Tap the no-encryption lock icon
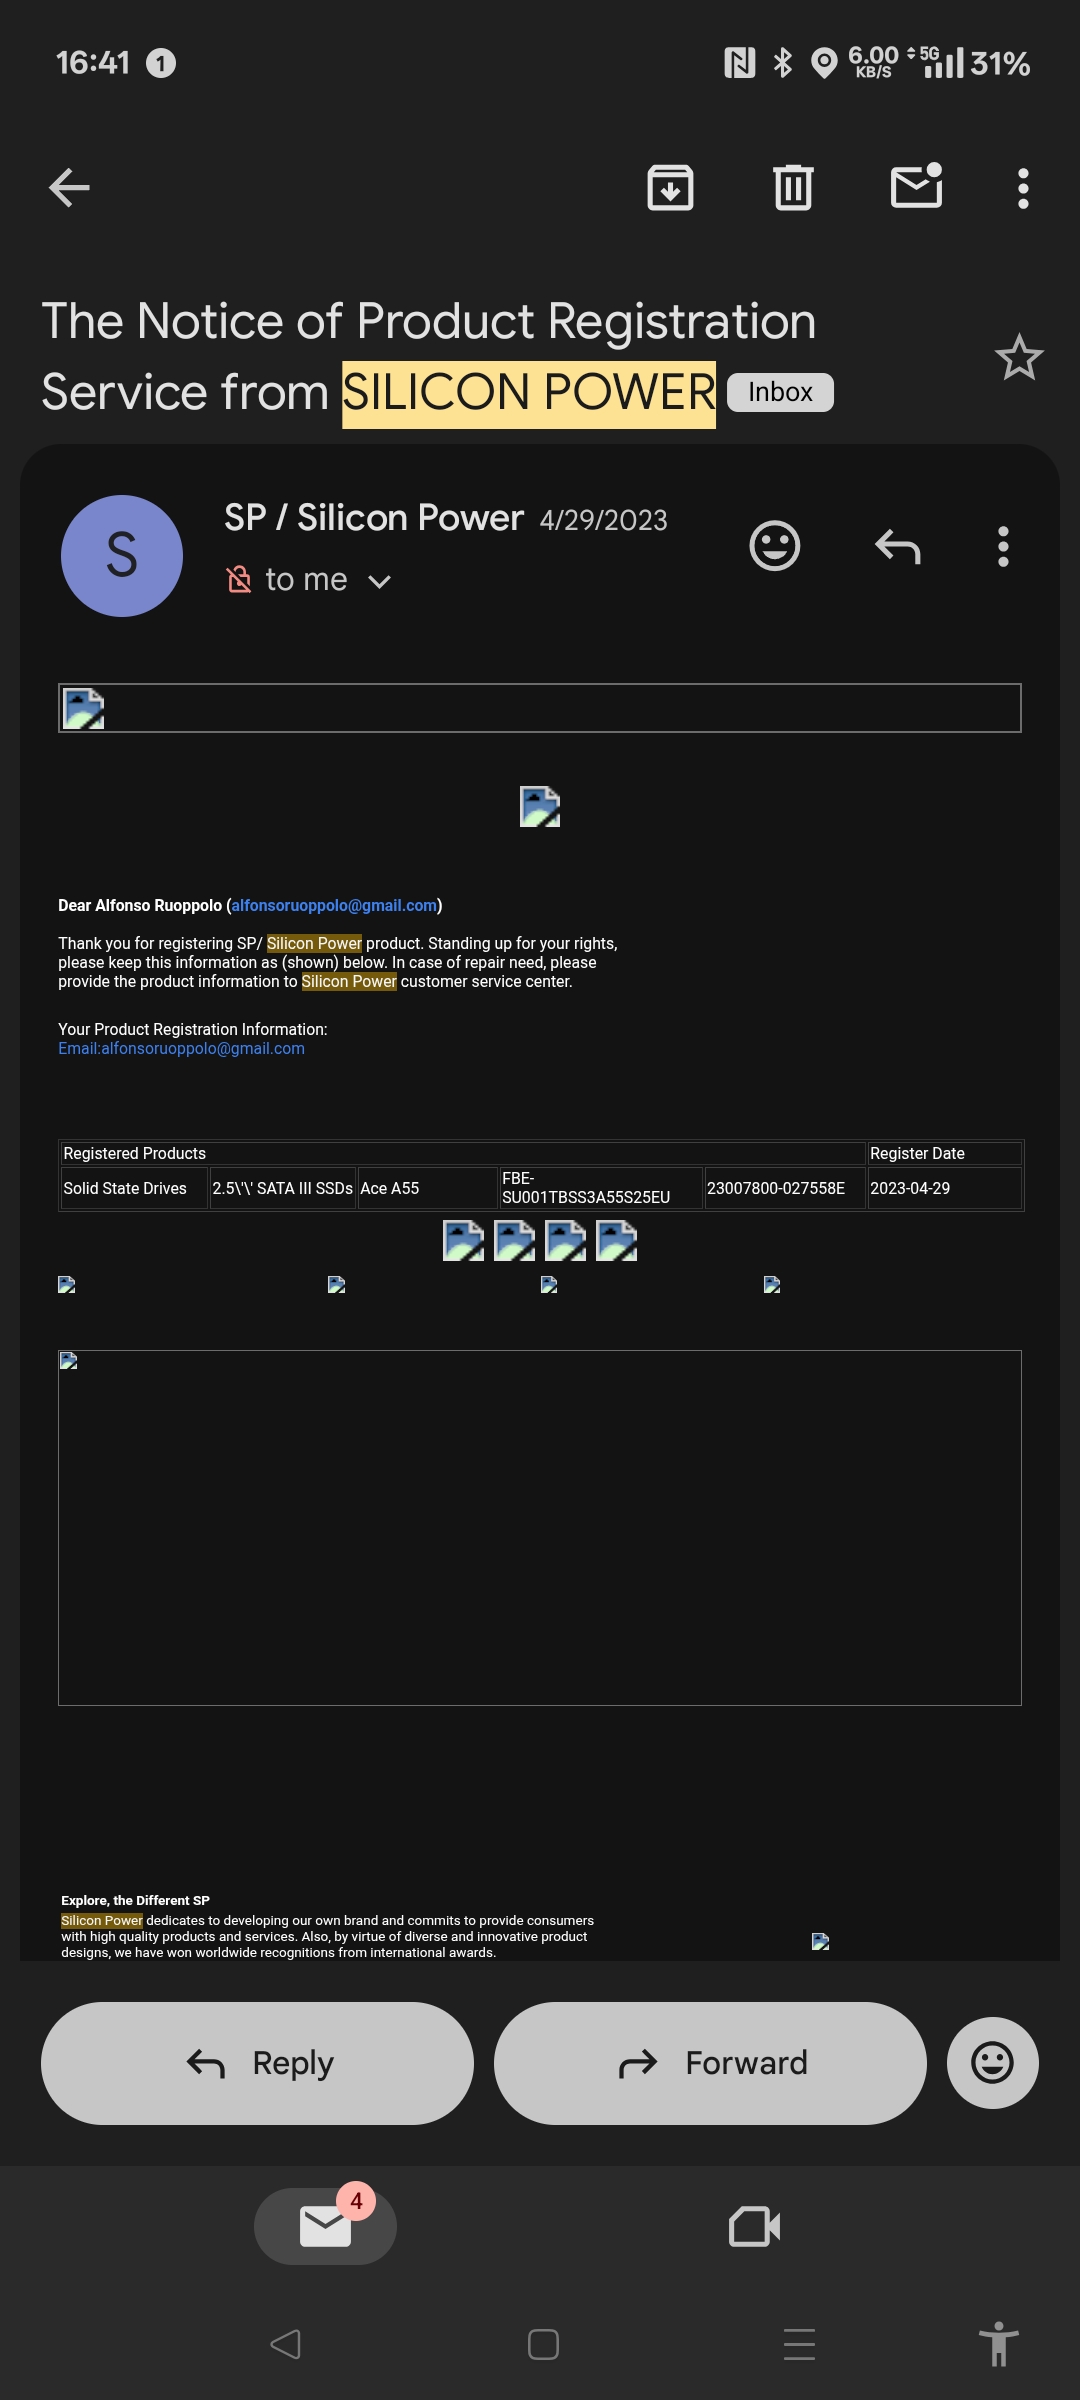This screenshot has height=2400, width=1080. [239, 580]
